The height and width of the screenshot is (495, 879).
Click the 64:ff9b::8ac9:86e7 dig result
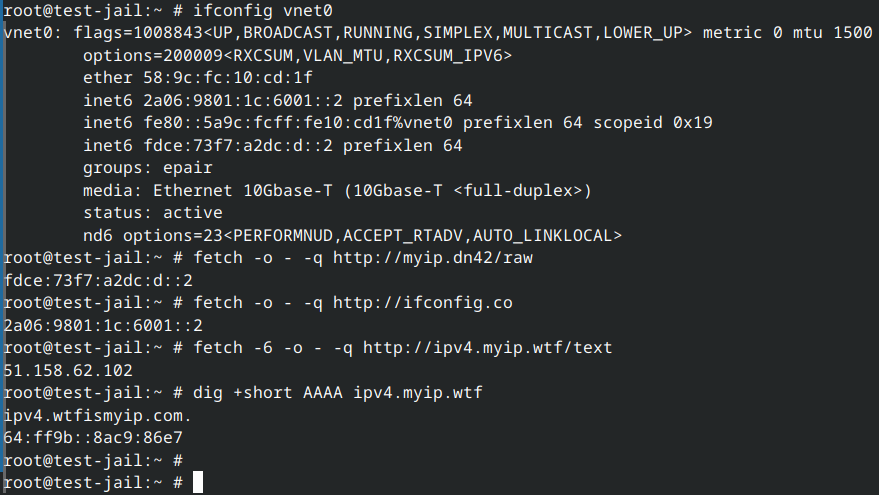click(x=93, y=437)
